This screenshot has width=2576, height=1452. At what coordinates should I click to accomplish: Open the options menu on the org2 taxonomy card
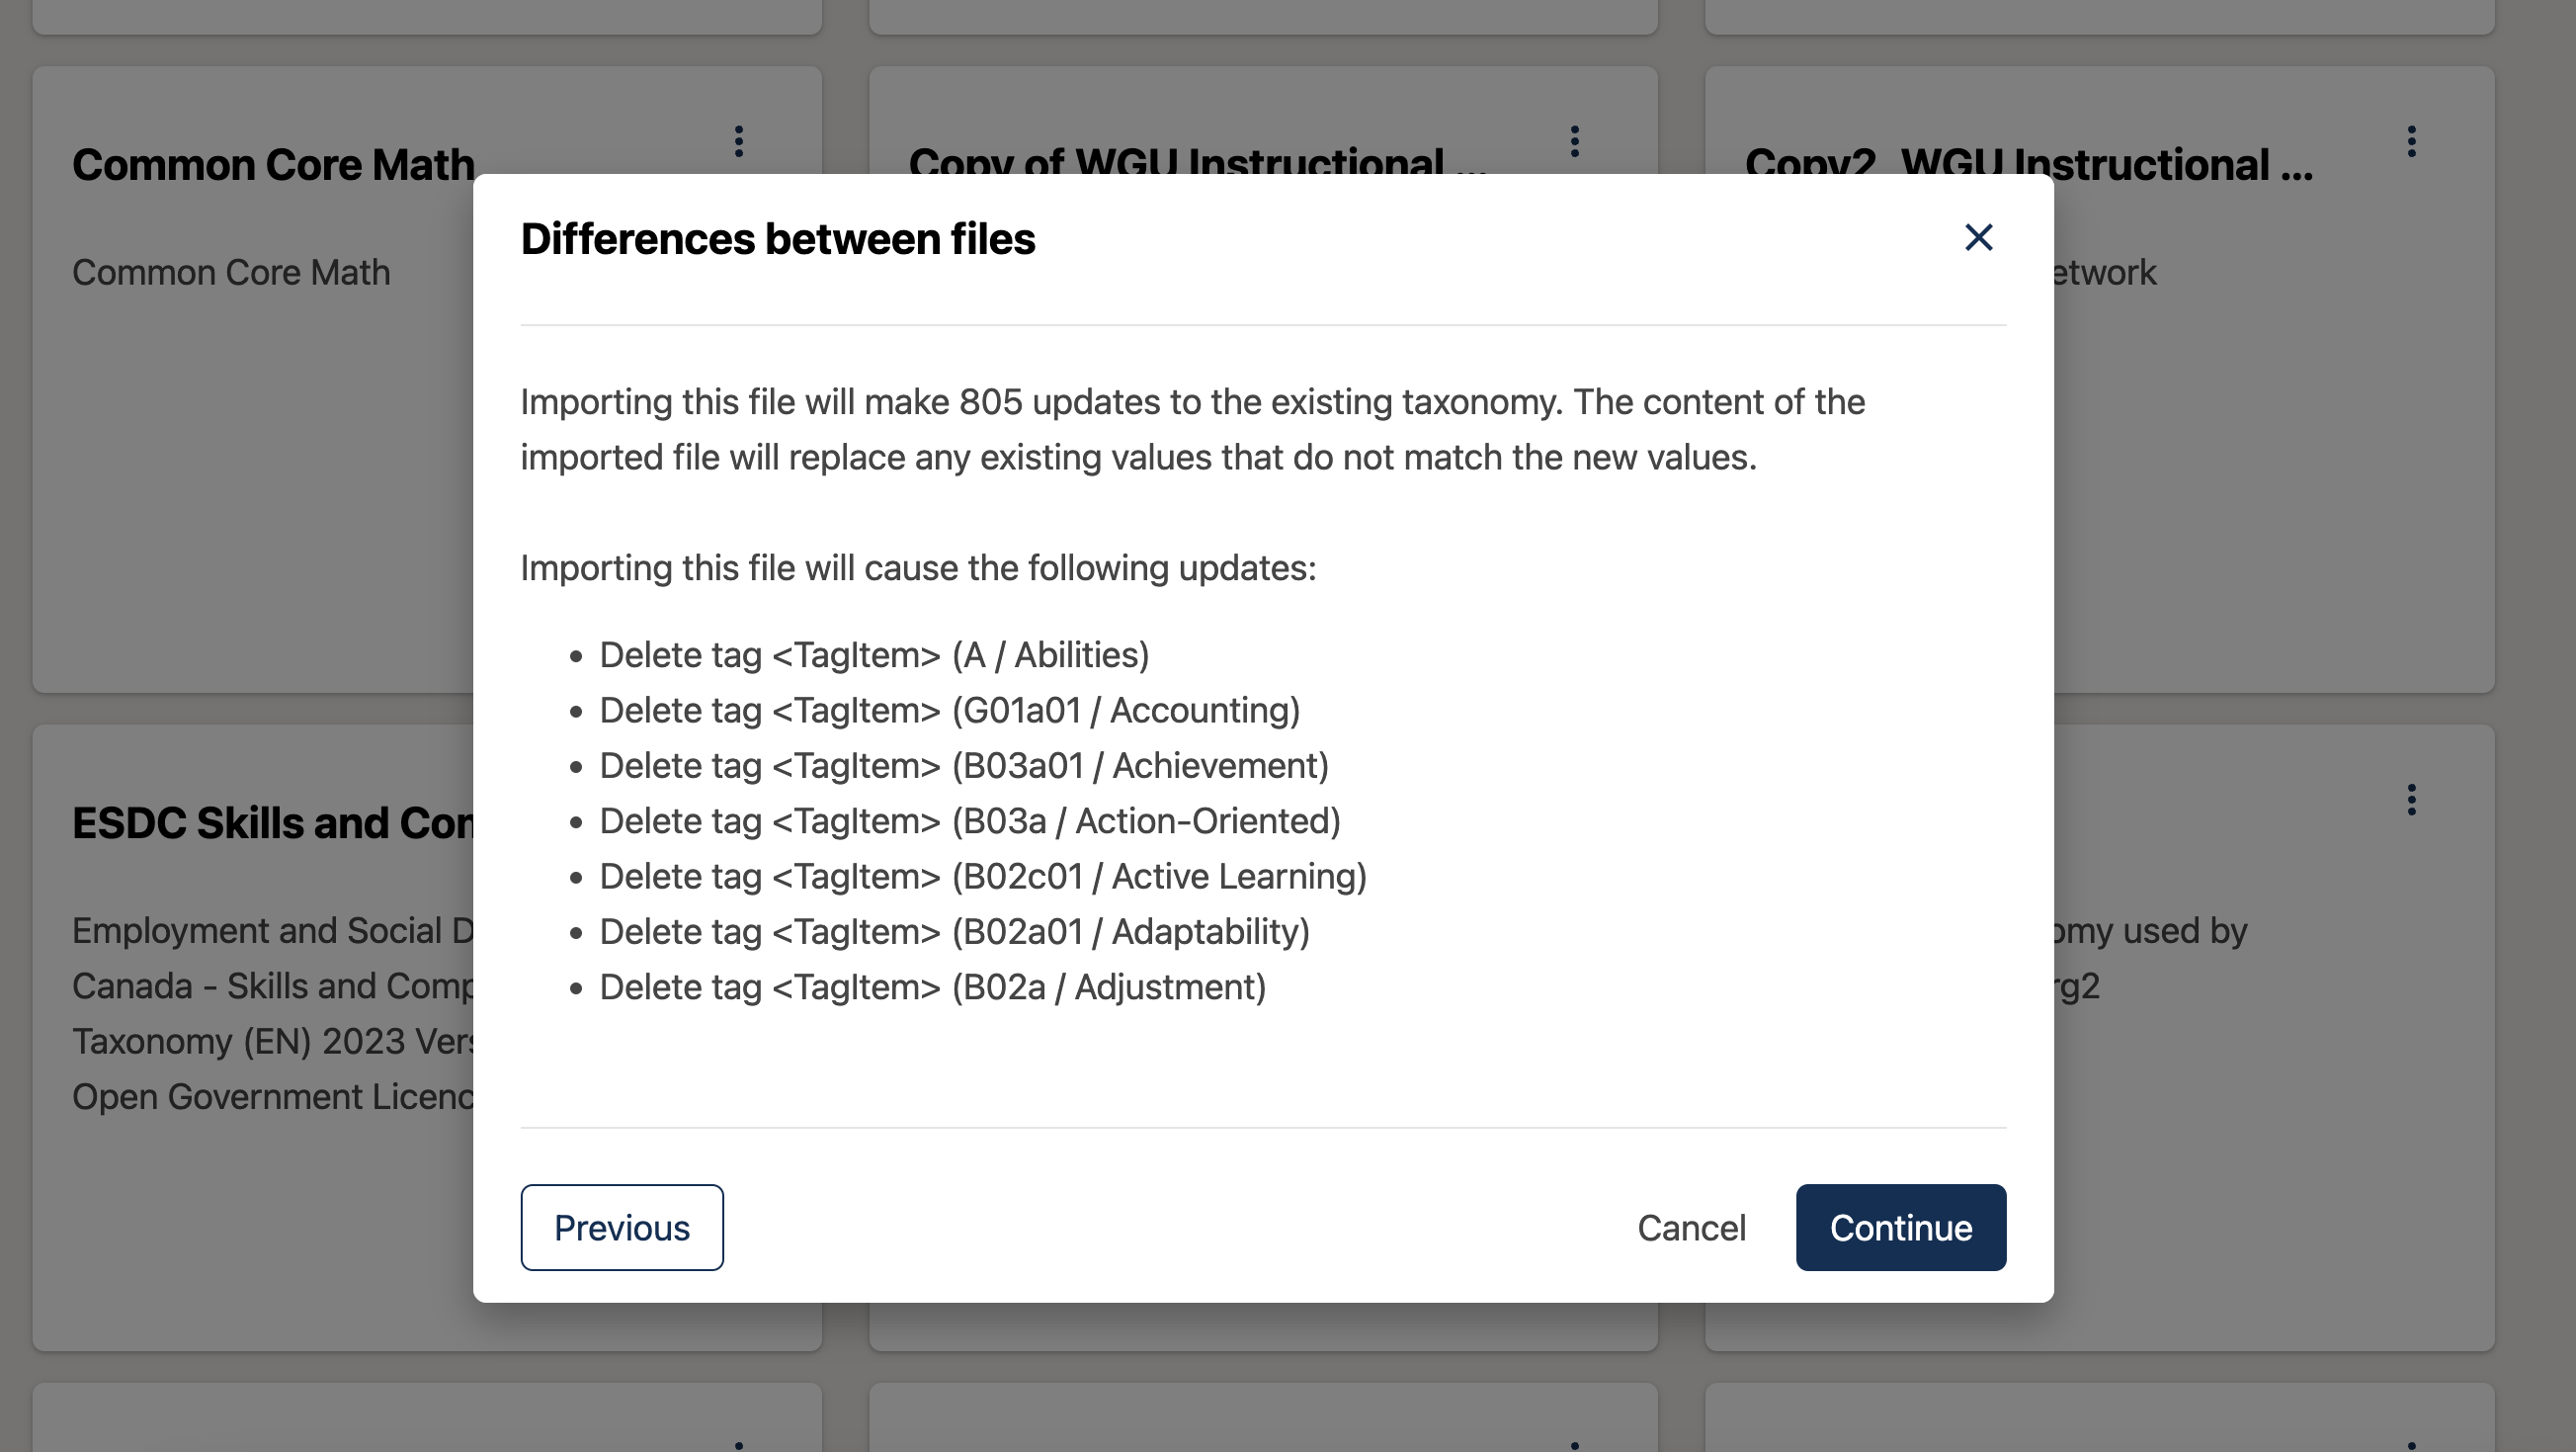point(2411,799)
